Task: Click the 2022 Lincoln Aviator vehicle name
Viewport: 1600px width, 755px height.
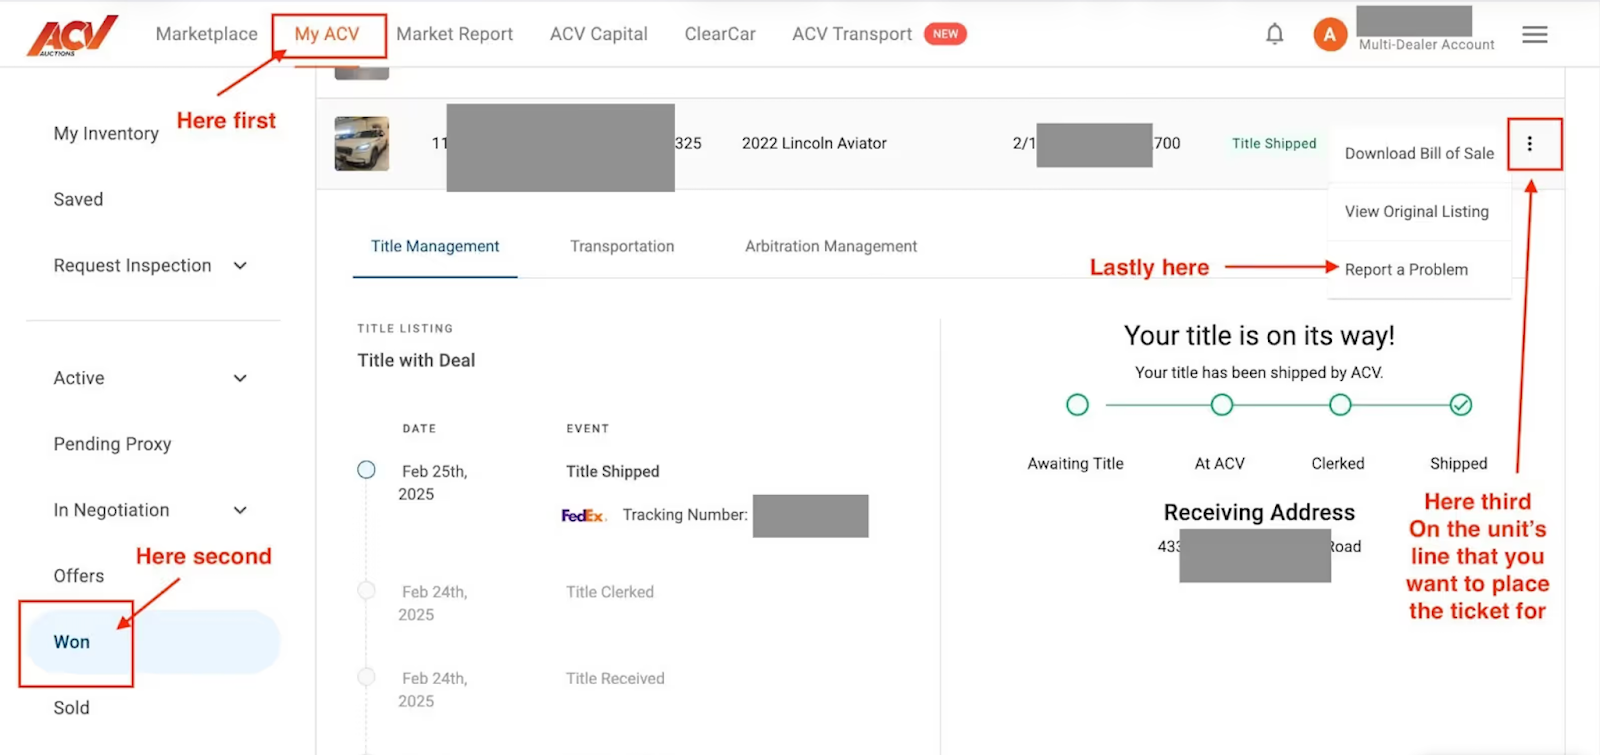Action: click(814, 143)
